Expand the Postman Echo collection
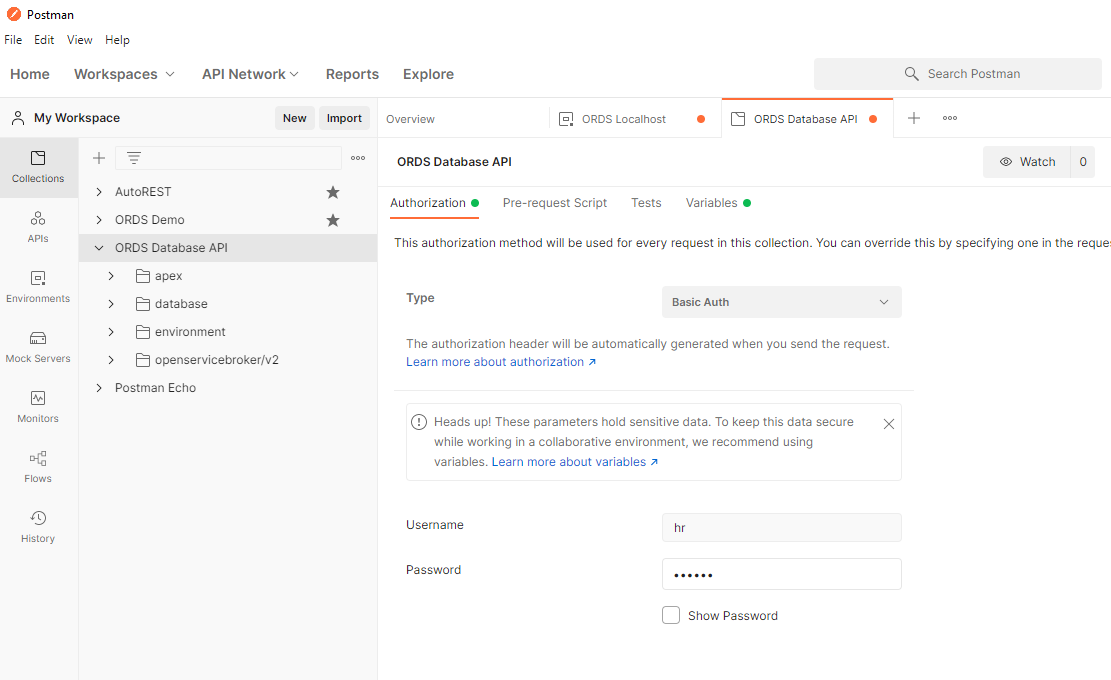 tap(99, 387)
